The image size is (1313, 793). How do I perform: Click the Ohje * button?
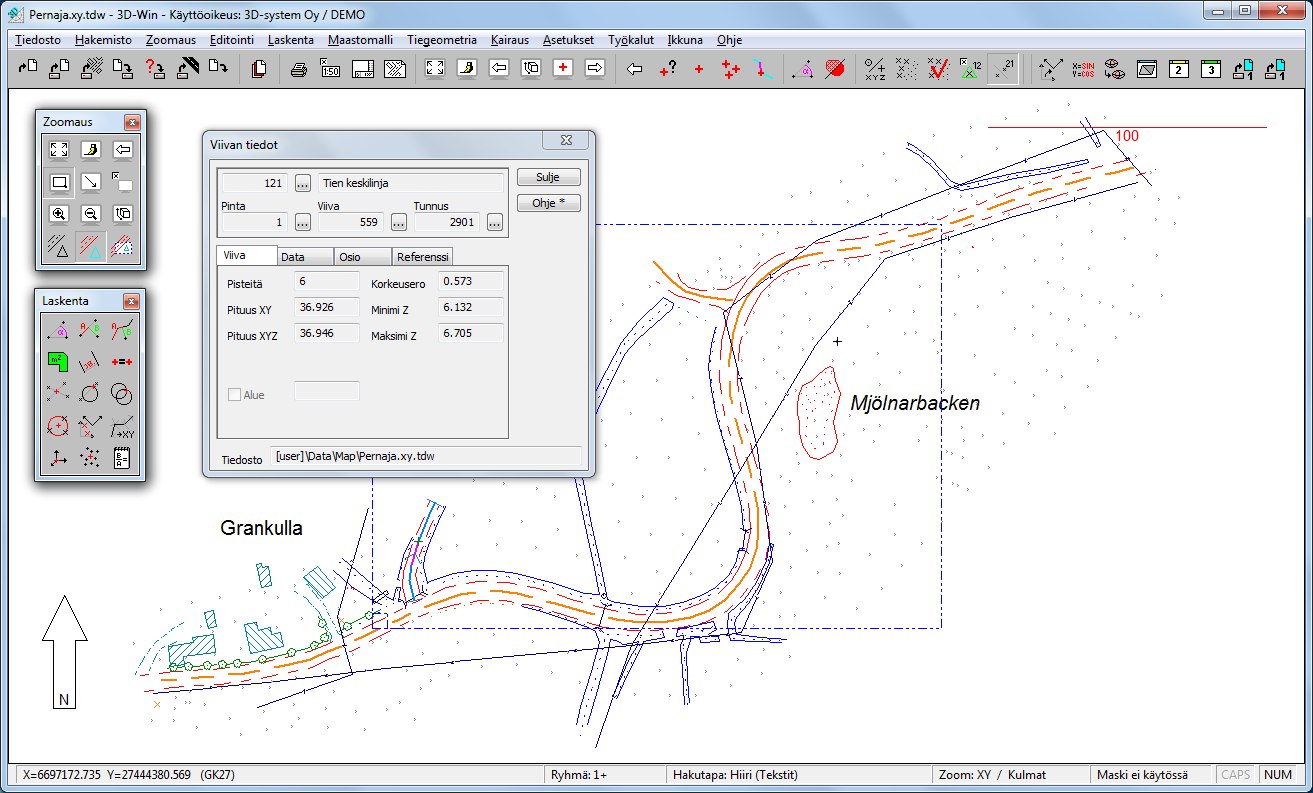tap(548, 203)
